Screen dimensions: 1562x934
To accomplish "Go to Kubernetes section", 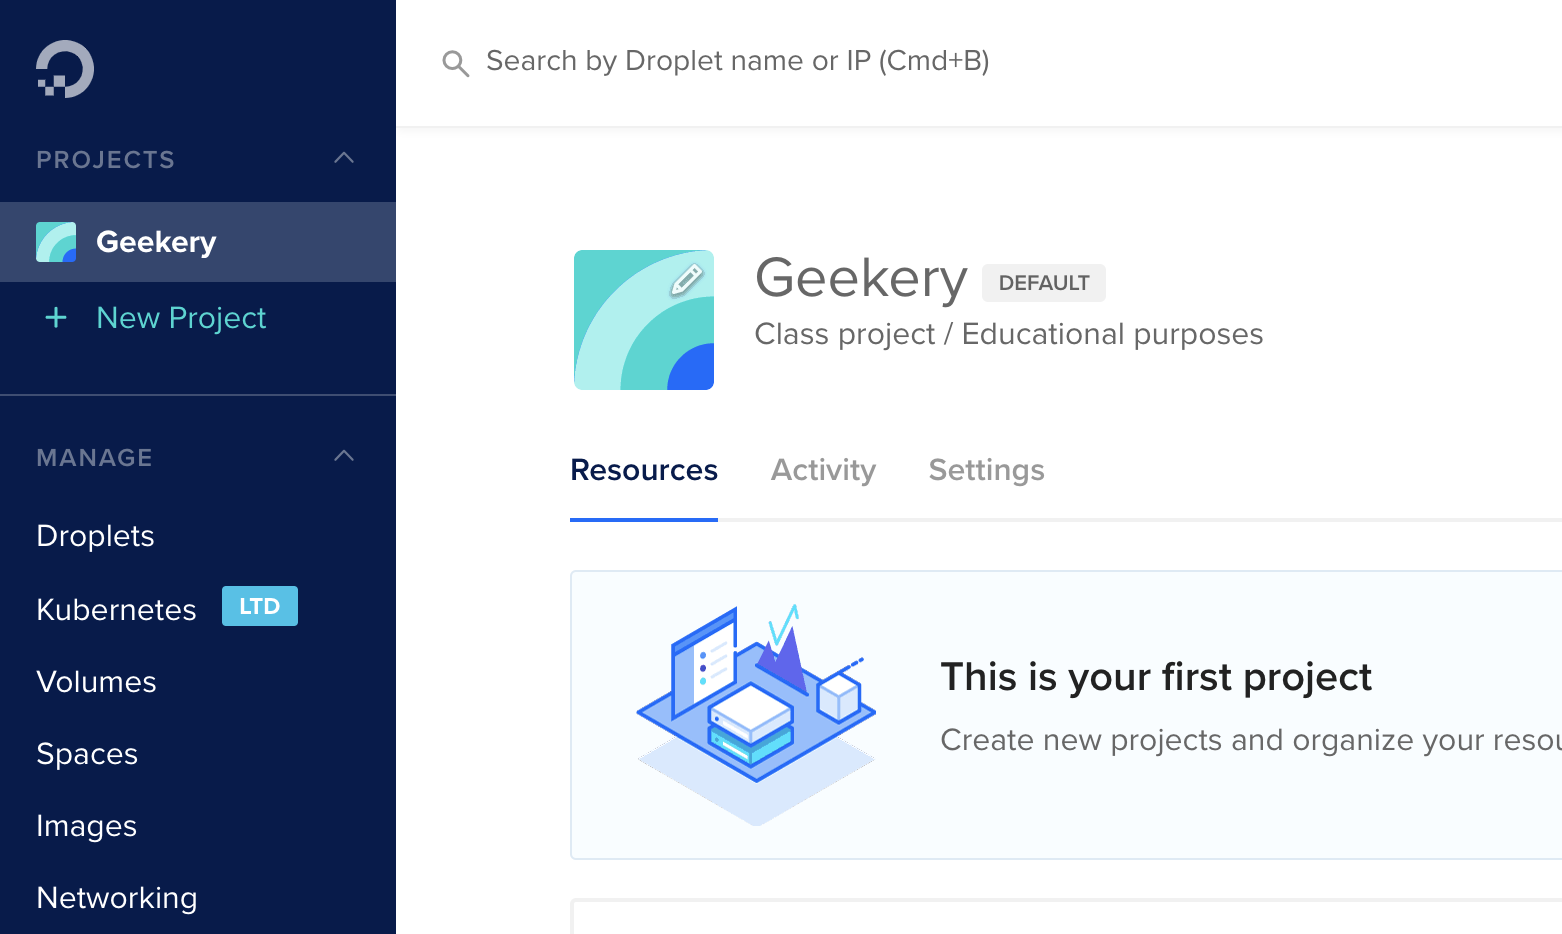I will pyautogui.click(x=116, y=610).
